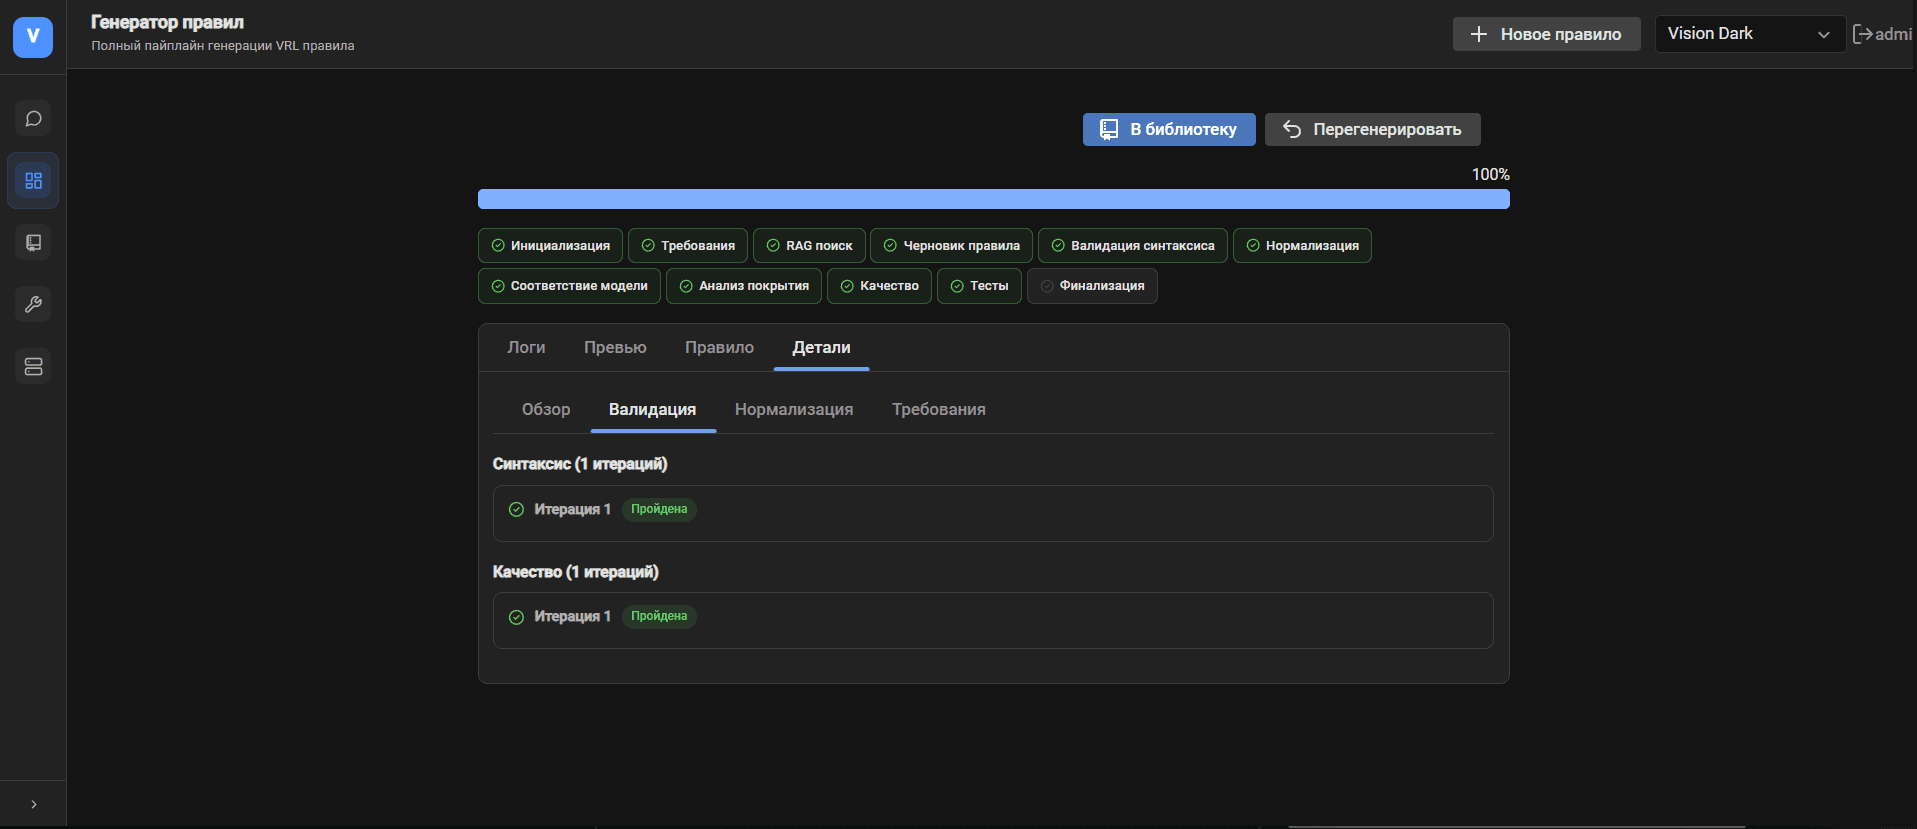
Task: Click the blue 100% progress bar
Action: point(993,199)
